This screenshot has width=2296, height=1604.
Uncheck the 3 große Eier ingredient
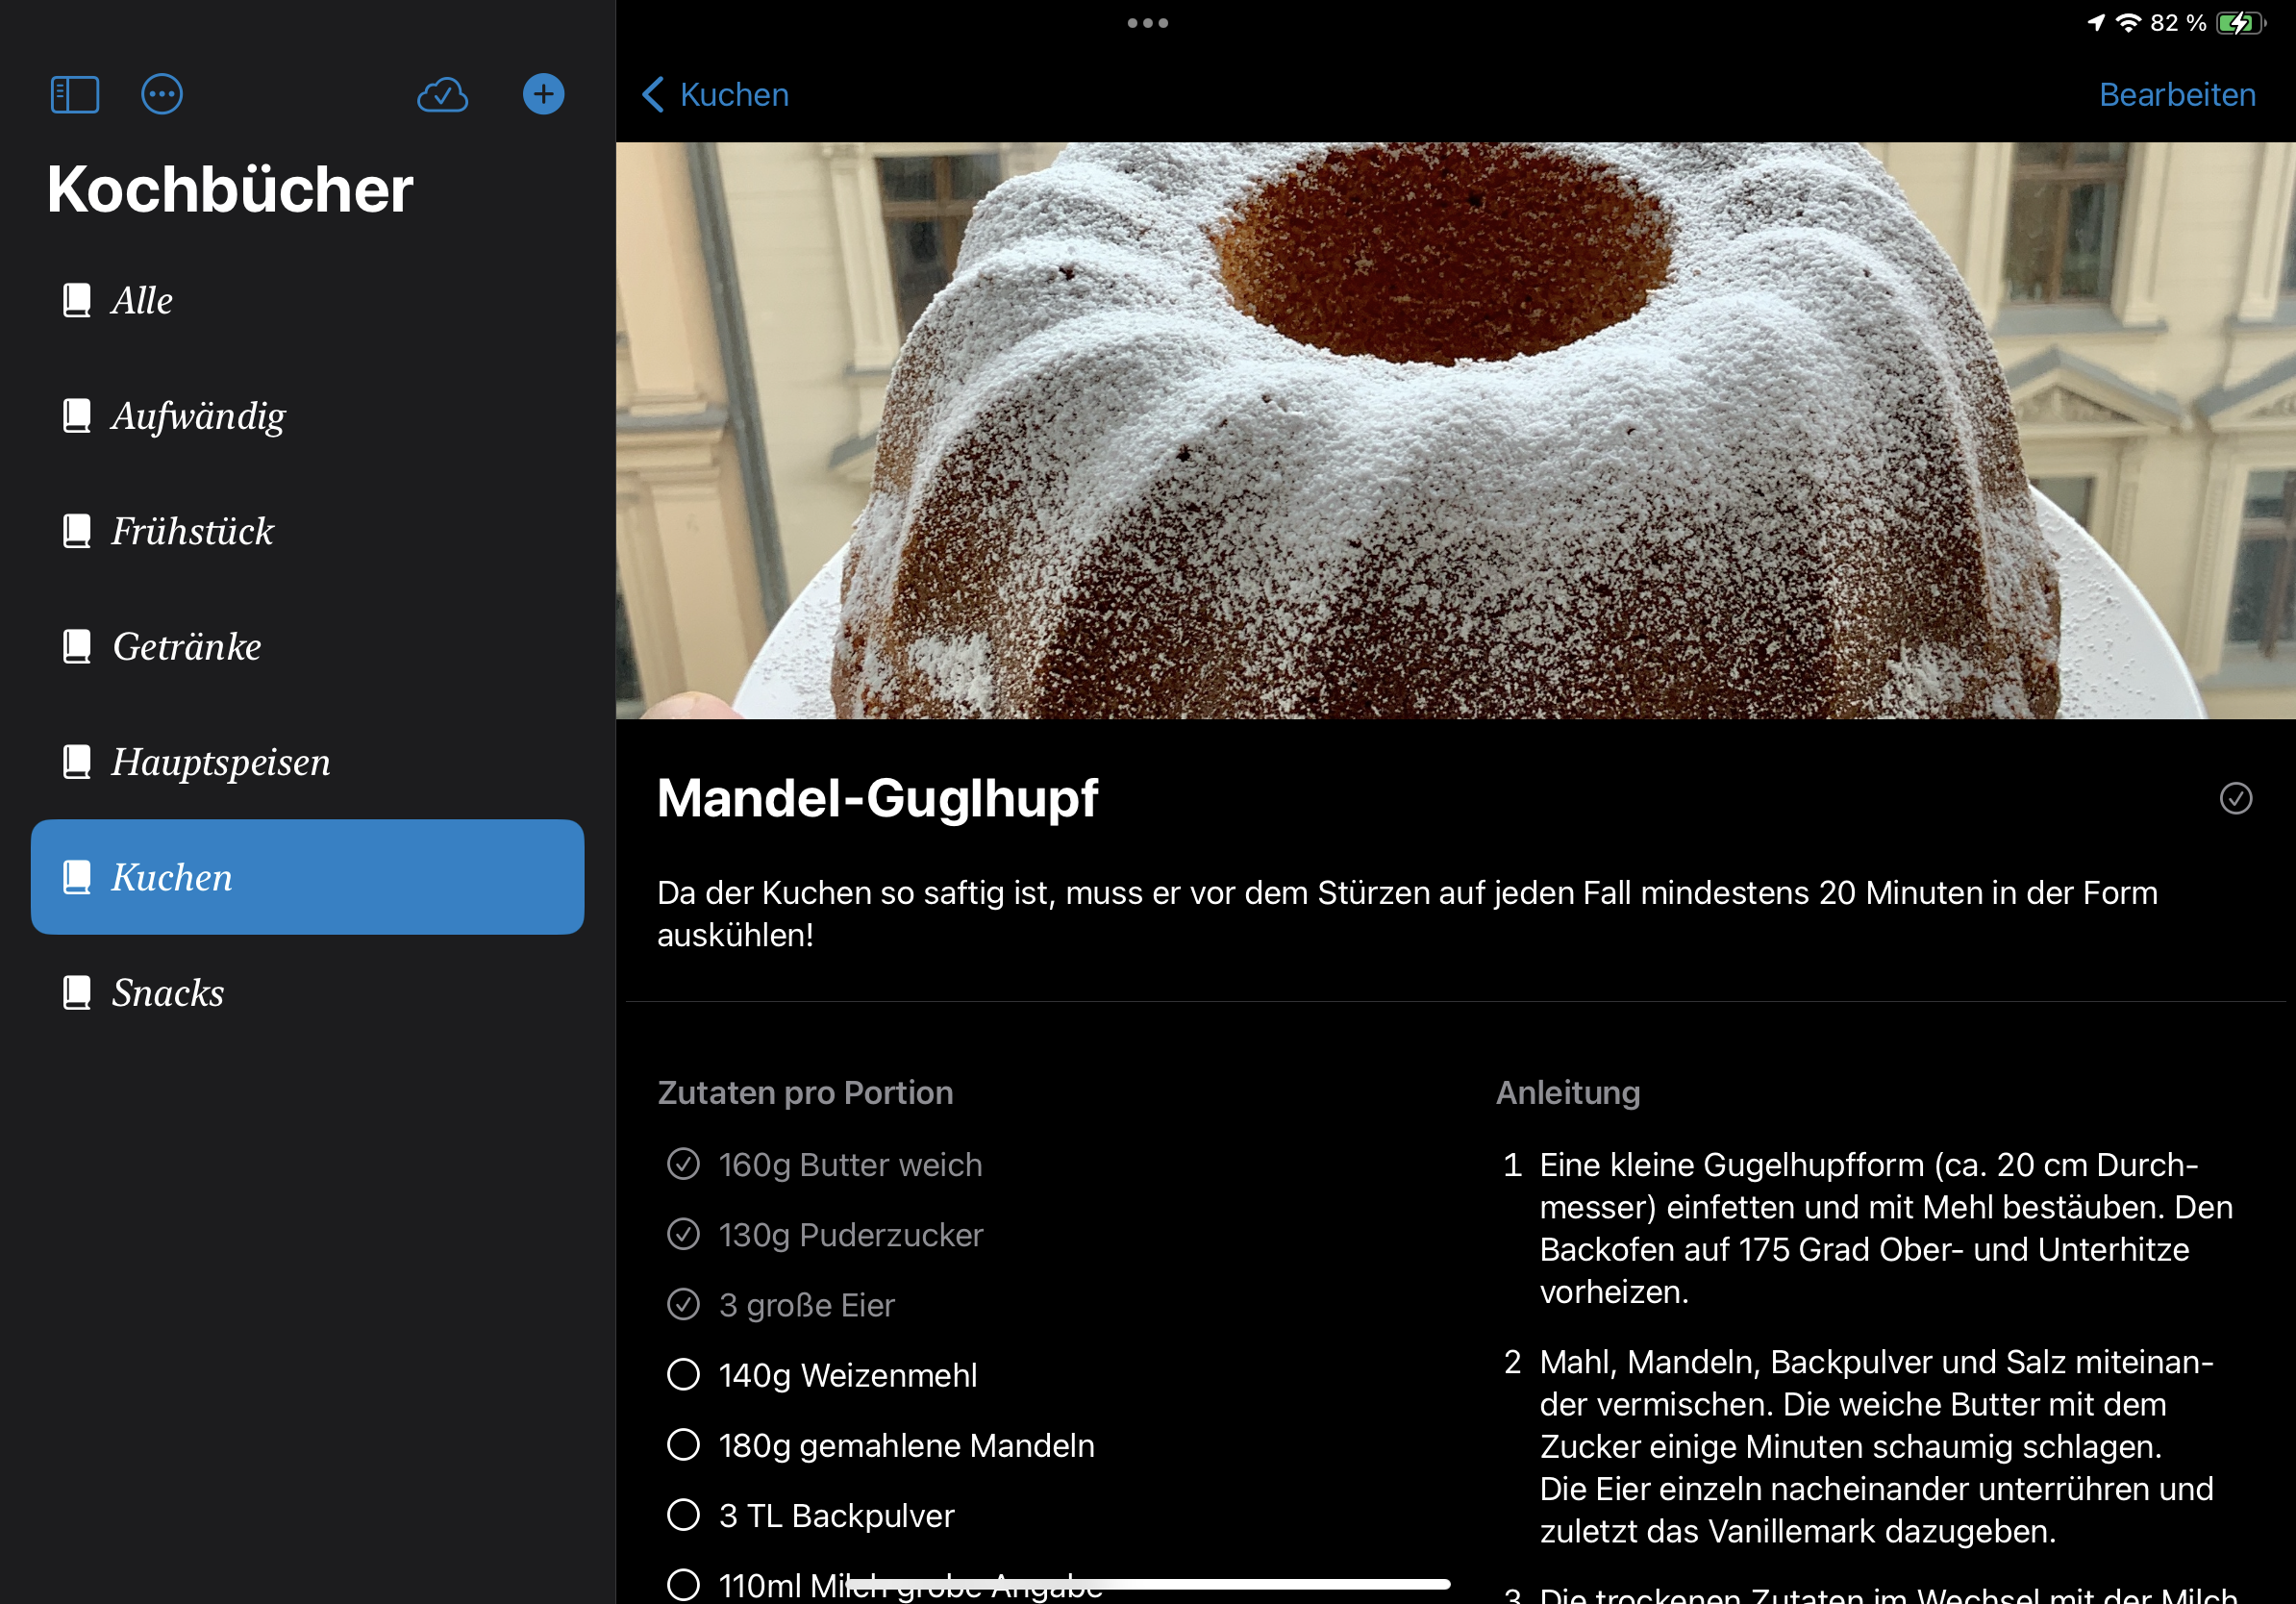tap(683, 1305)
